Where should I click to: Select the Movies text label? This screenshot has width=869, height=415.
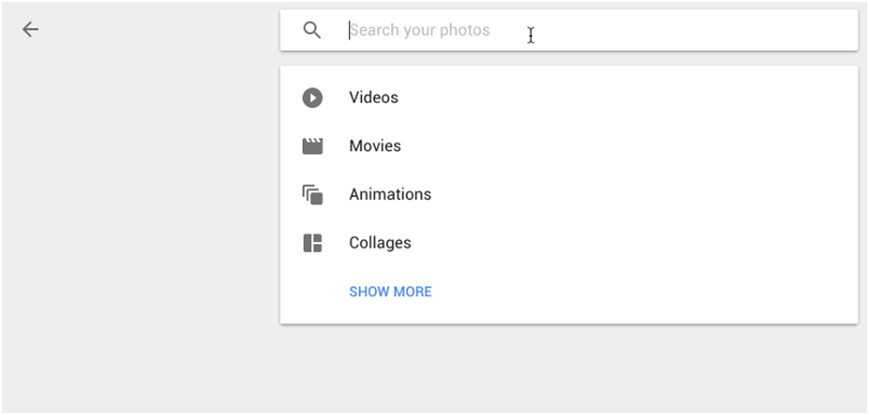tap(375, 146)
